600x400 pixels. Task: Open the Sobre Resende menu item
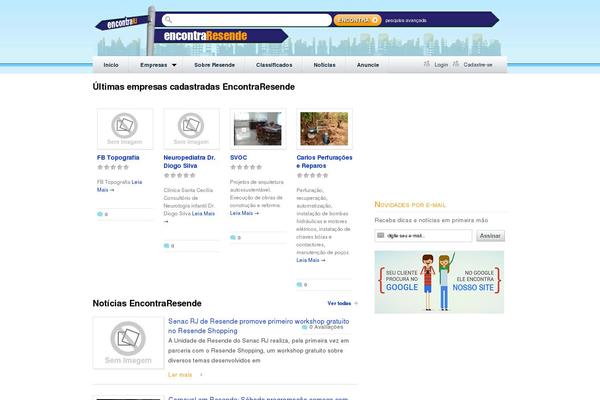[214, 65]
